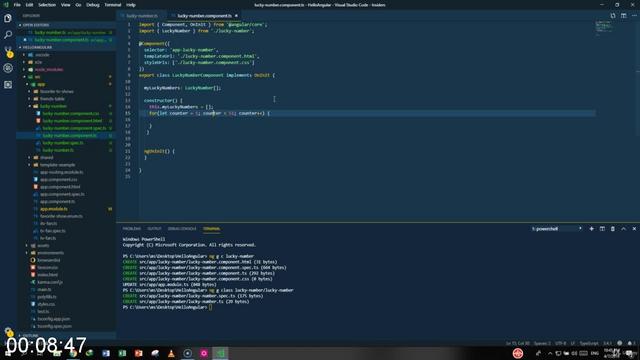Screen dimensions: 640x360
Task: Click the notifications bell in the status bar
Action: tap(630, 343)
